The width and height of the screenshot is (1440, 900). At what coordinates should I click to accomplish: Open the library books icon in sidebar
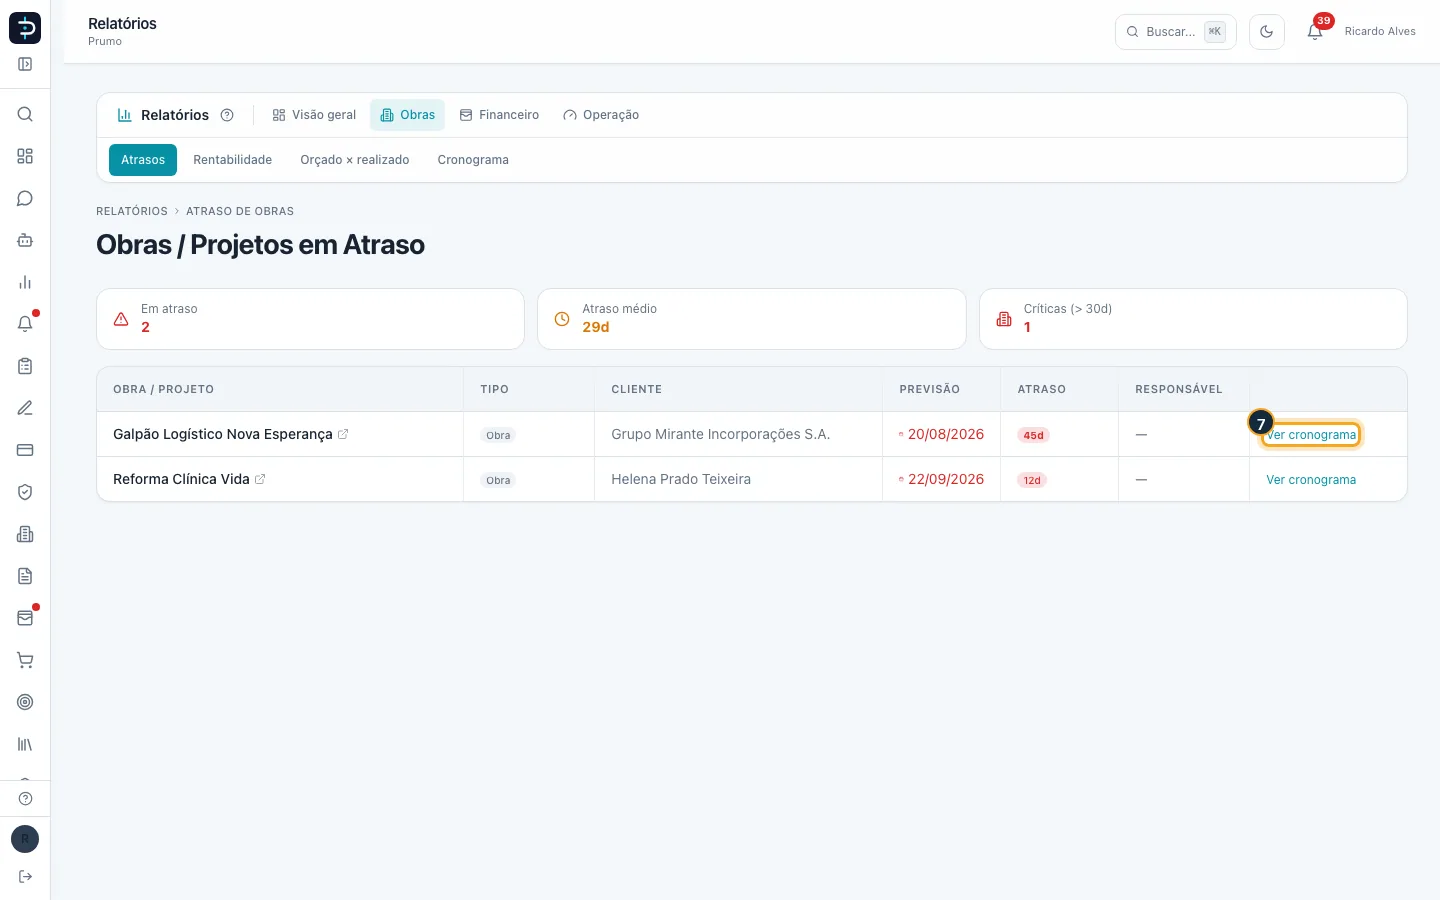[x=25, y=744]
